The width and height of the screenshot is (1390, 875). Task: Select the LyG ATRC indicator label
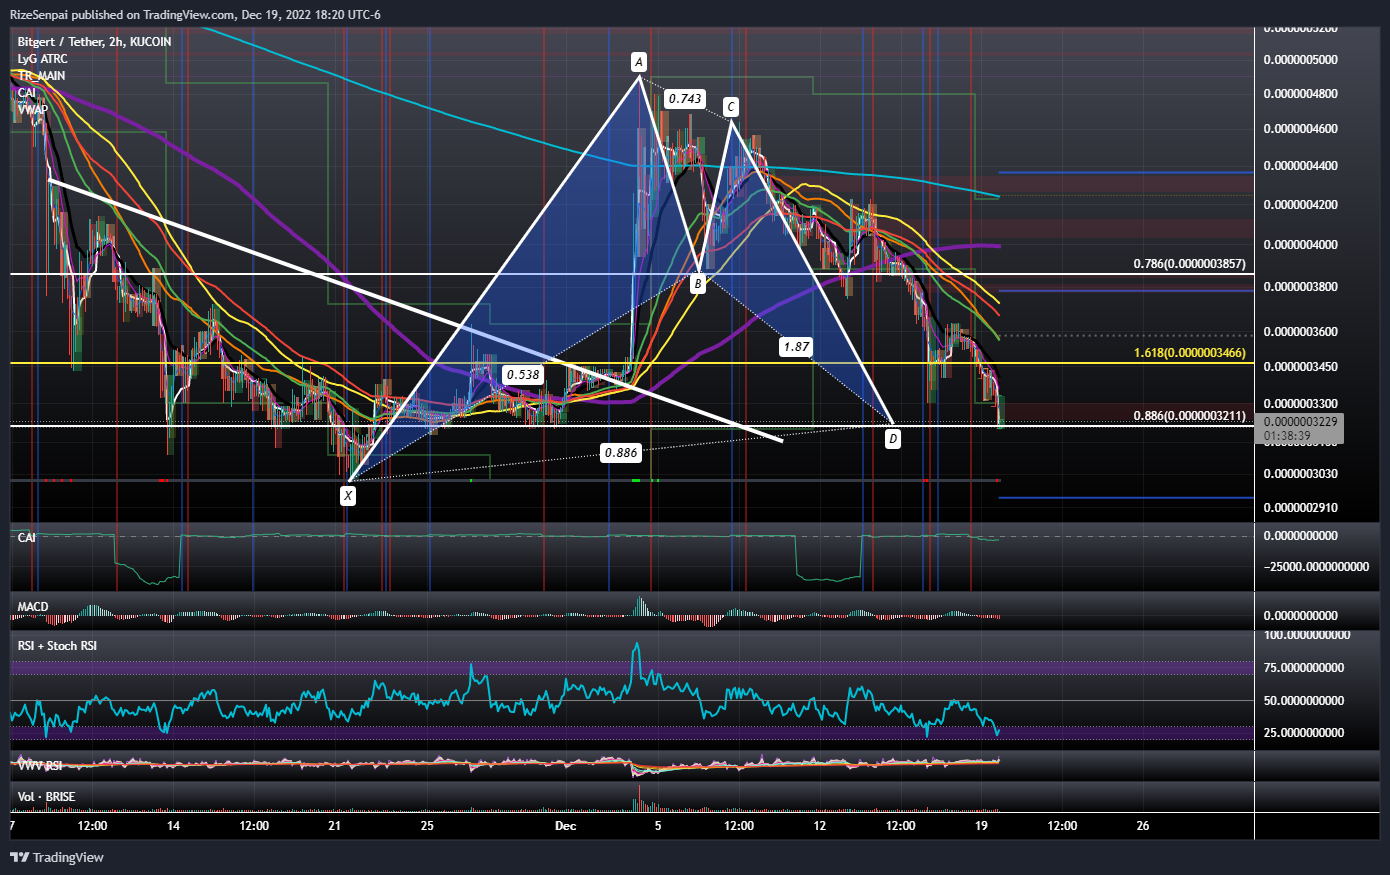[42, 59]
